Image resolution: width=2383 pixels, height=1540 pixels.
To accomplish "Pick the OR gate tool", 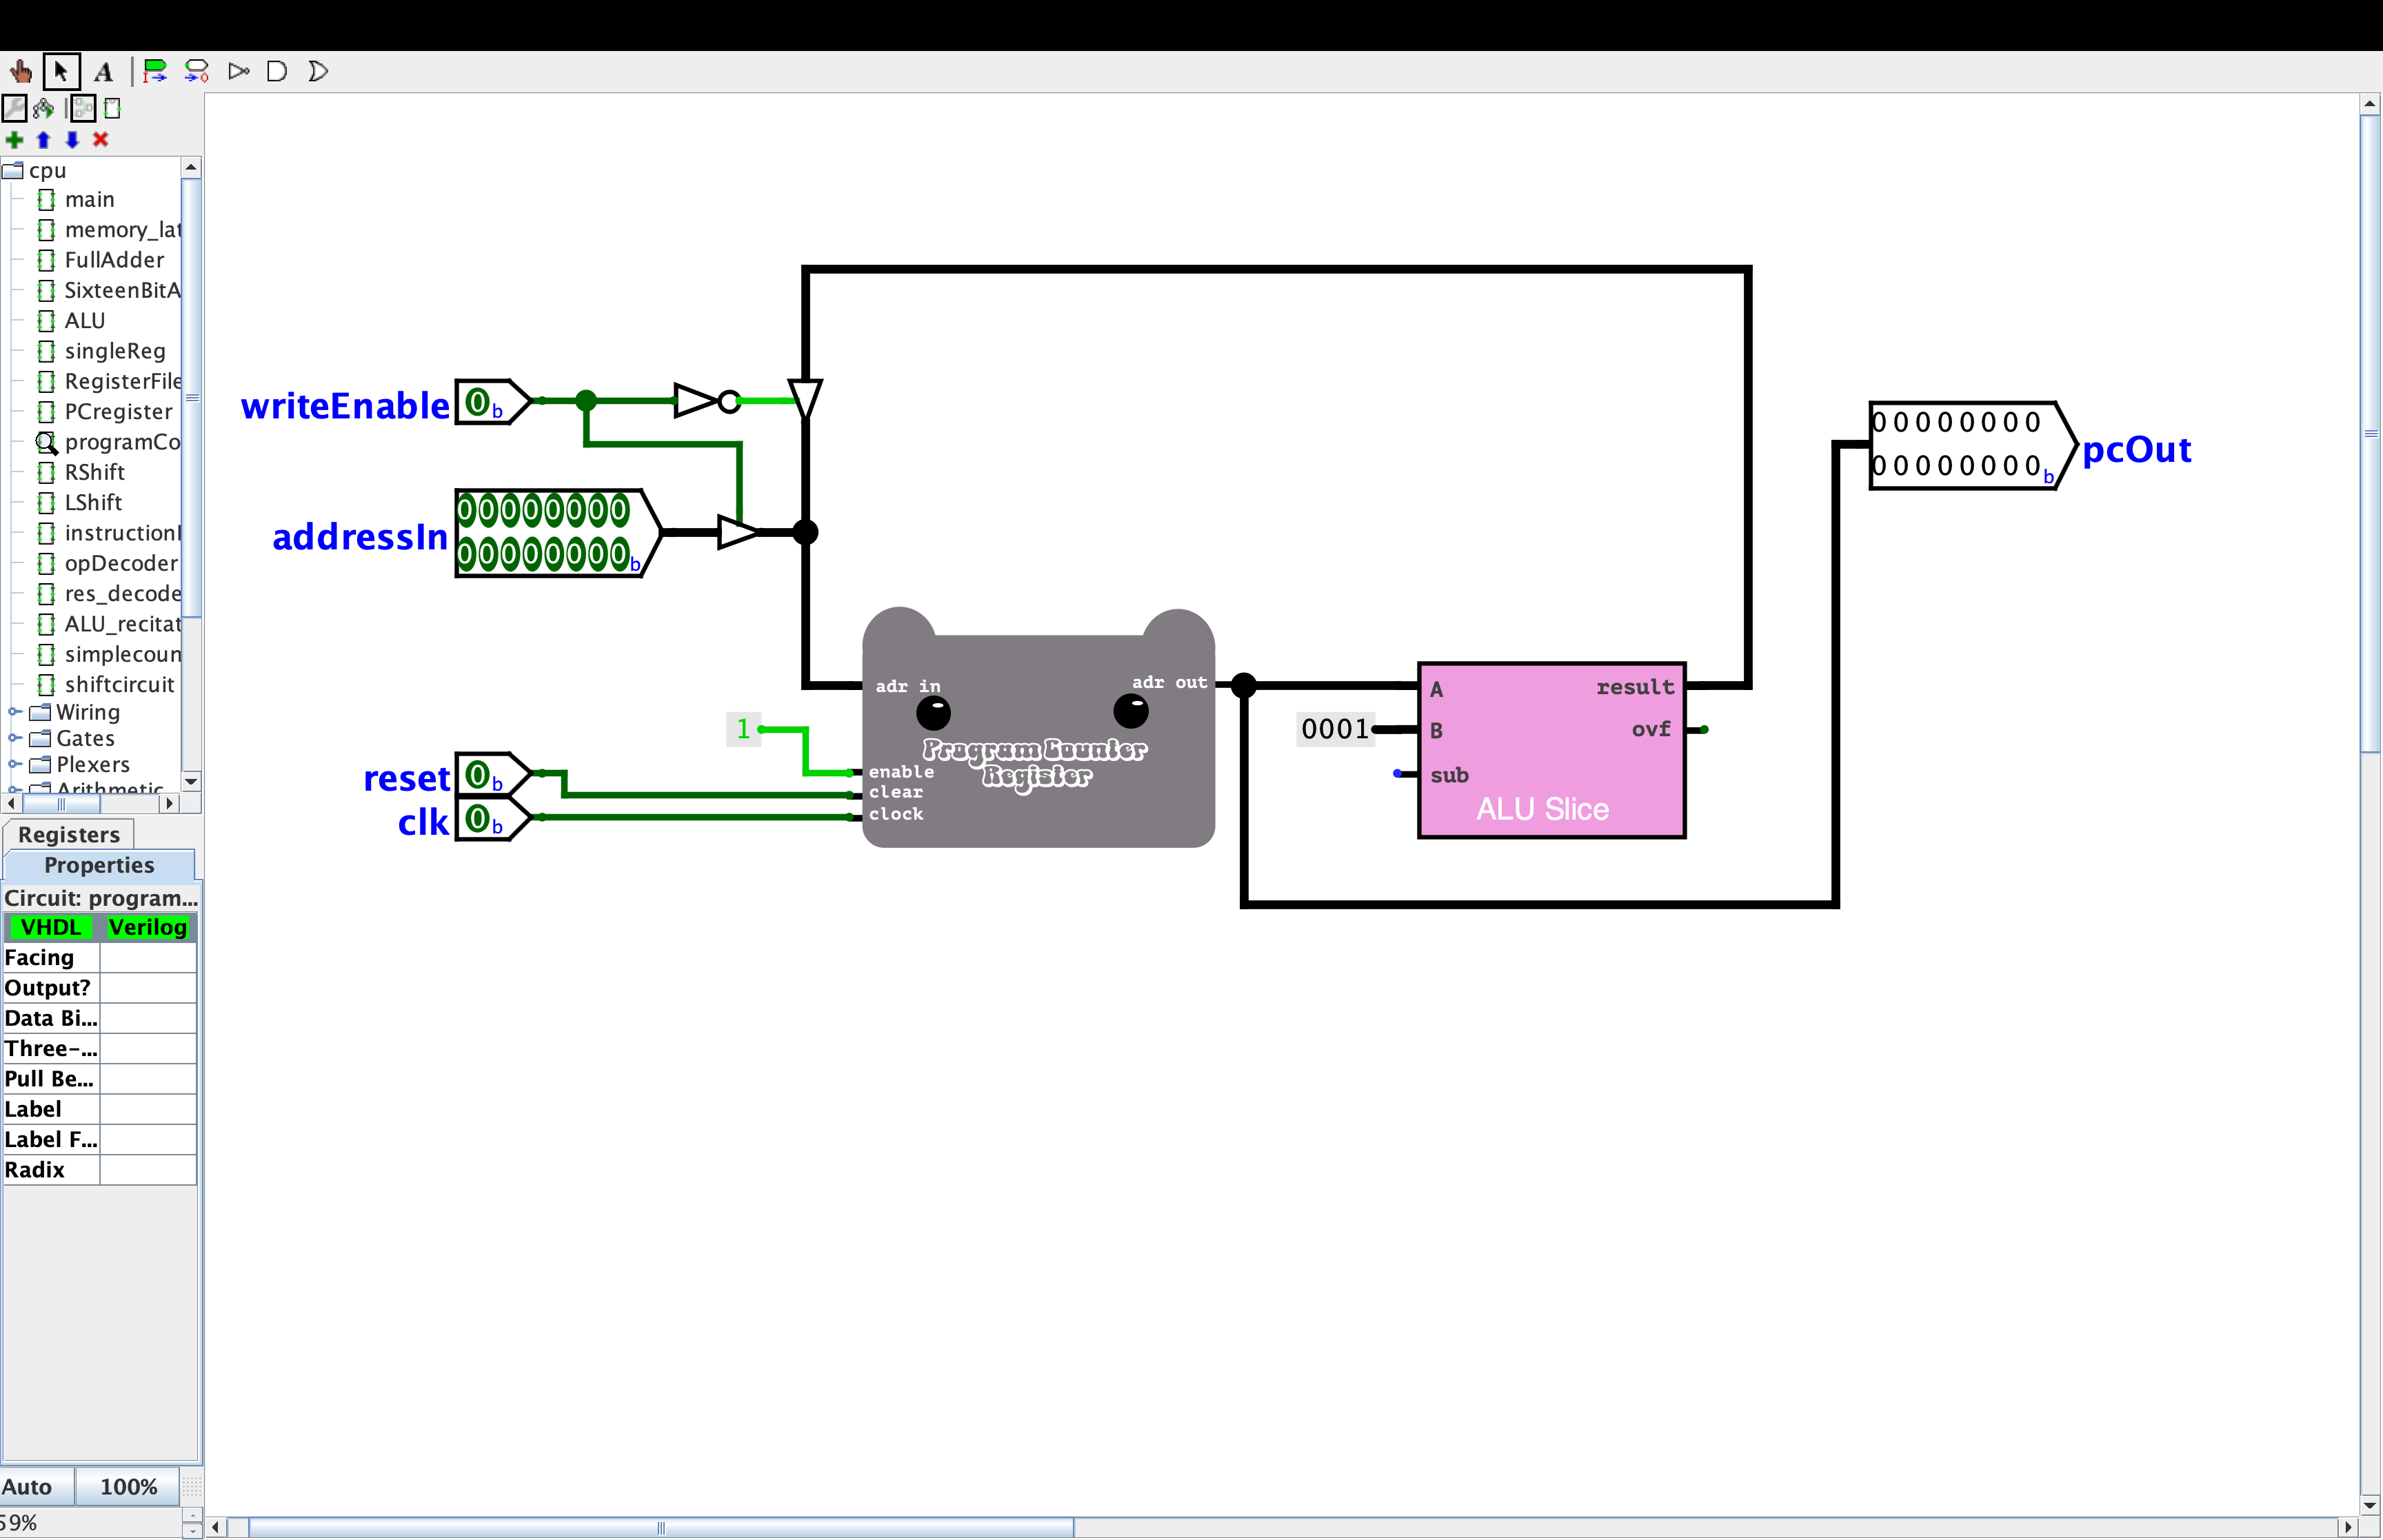I will pyautogui.click(x=318, y=71).
